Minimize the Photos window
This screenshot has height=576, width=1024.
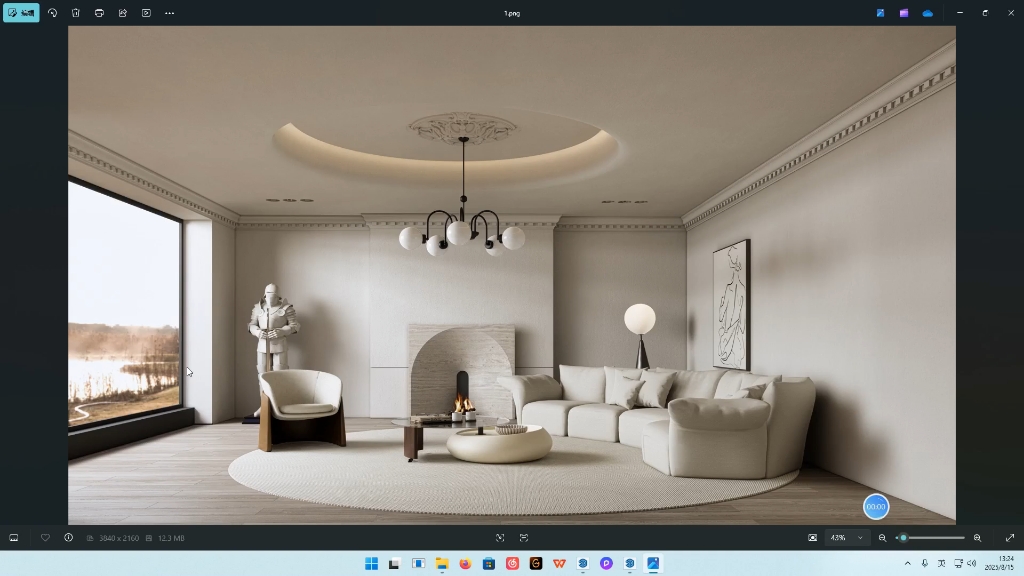click(960, 13)
